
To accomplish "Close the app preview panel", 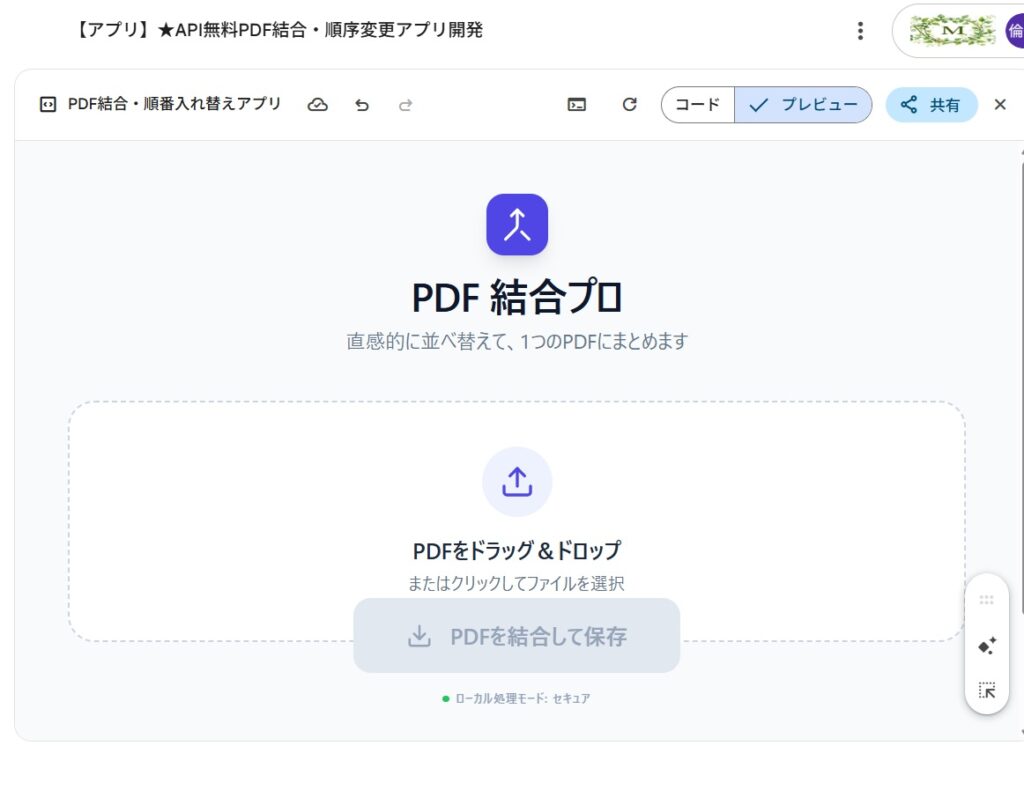I will point(999,104).
